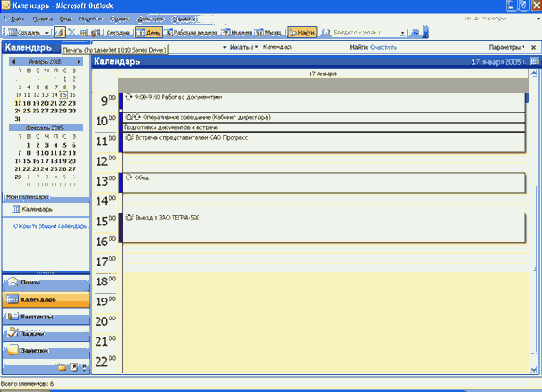Viewport: 542px width, 392px height.
Task: Switch to Day view (День)
Action: pyautogui.click(x=149, y=32)
